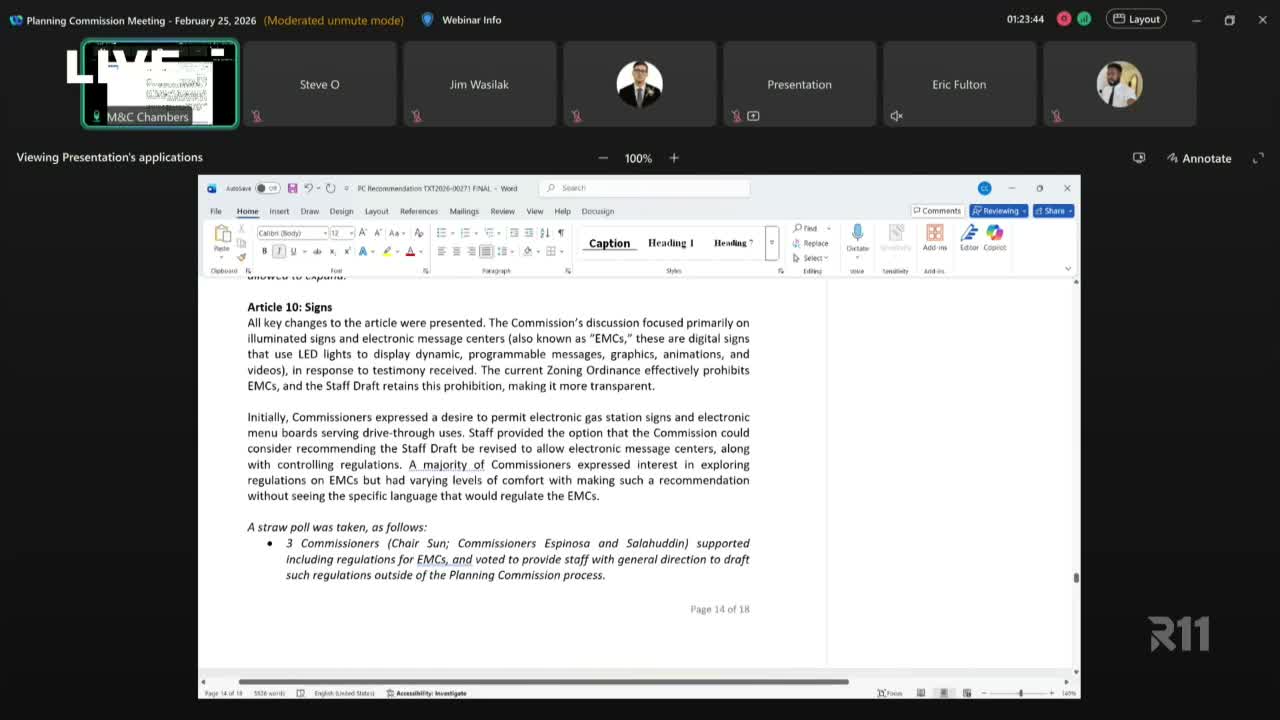Open the Add-ins icon in the ribbon
Screen dimensions: 1280x720
click(934, 234)
